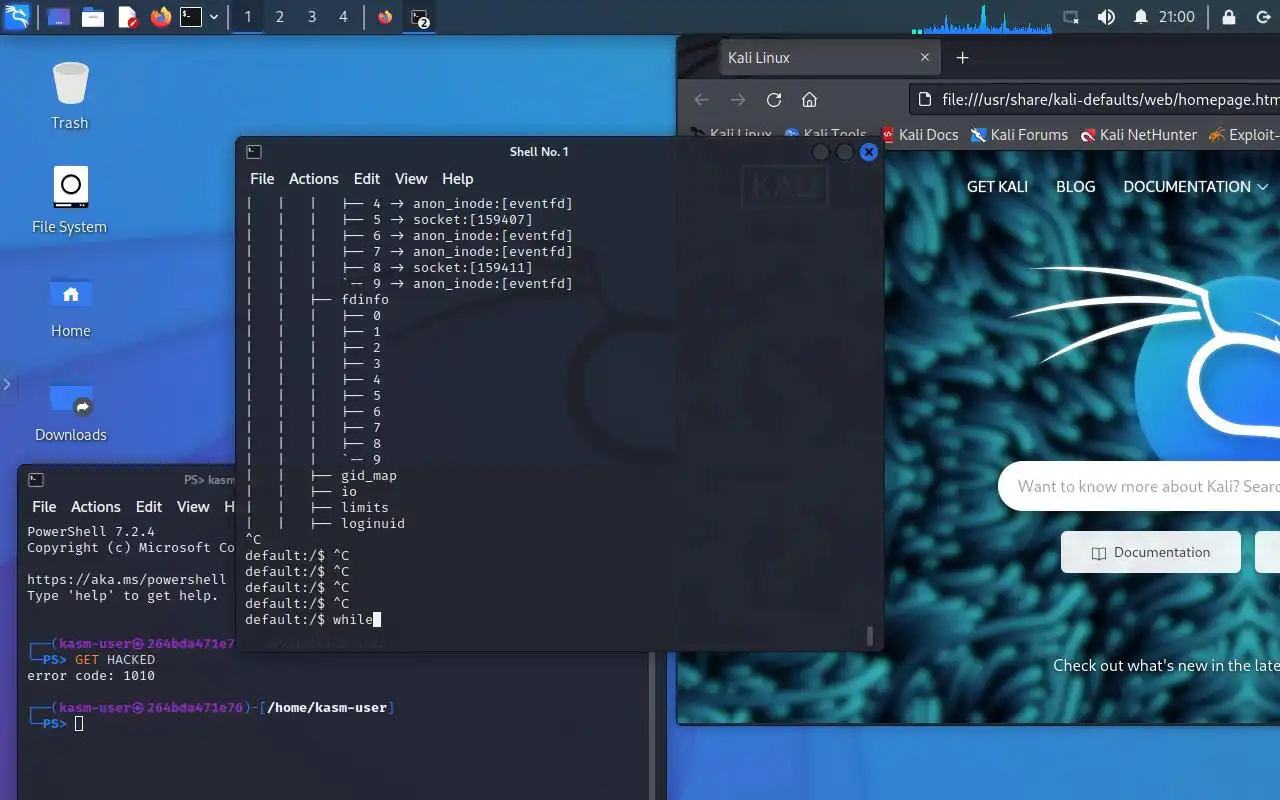Click the Shell No. 1 vertical scrollbar
Screen dimensions: 1280x800
coord(870,636)
